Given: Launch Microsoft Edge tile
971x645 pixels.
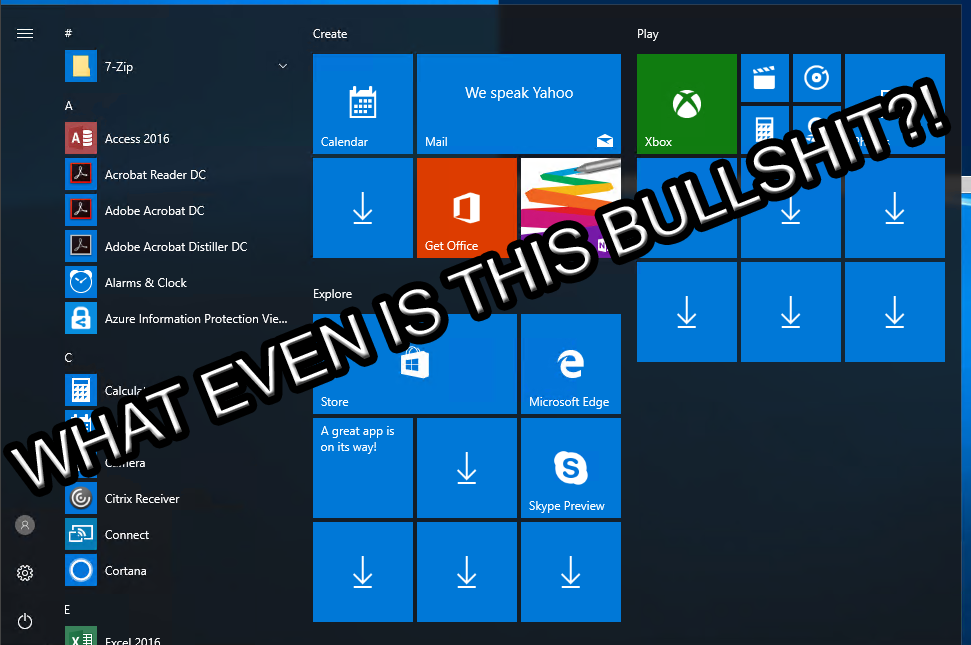Looking at the screenshot, I should (571, 363).
